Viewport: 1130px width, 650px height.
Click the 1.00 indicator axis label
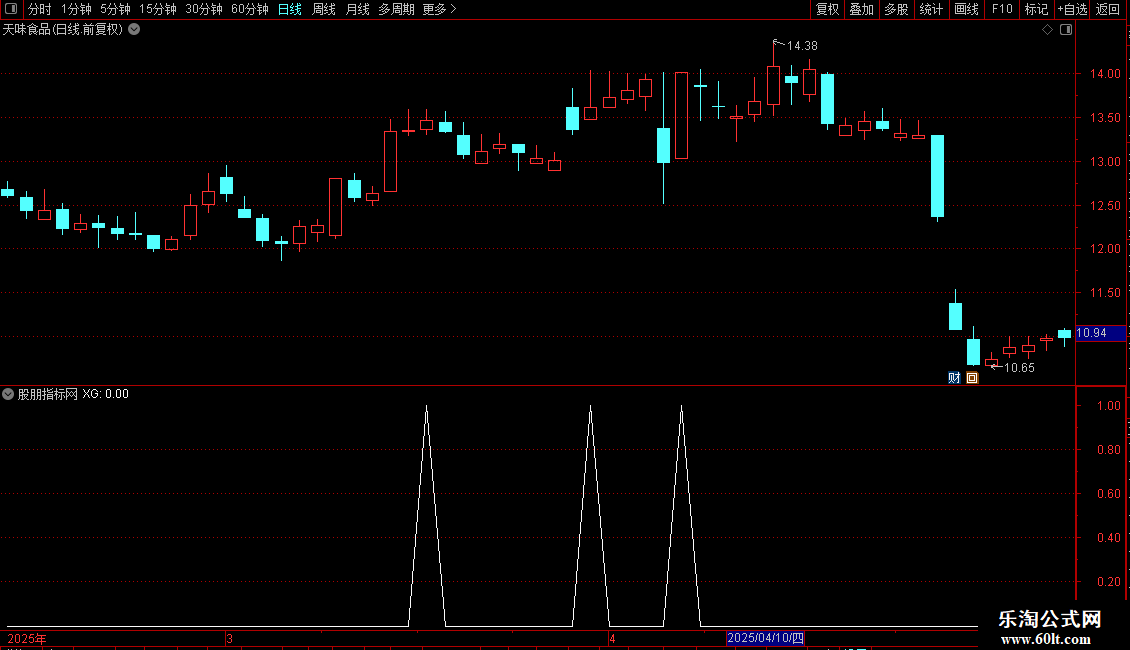[x=1108, y=406]
